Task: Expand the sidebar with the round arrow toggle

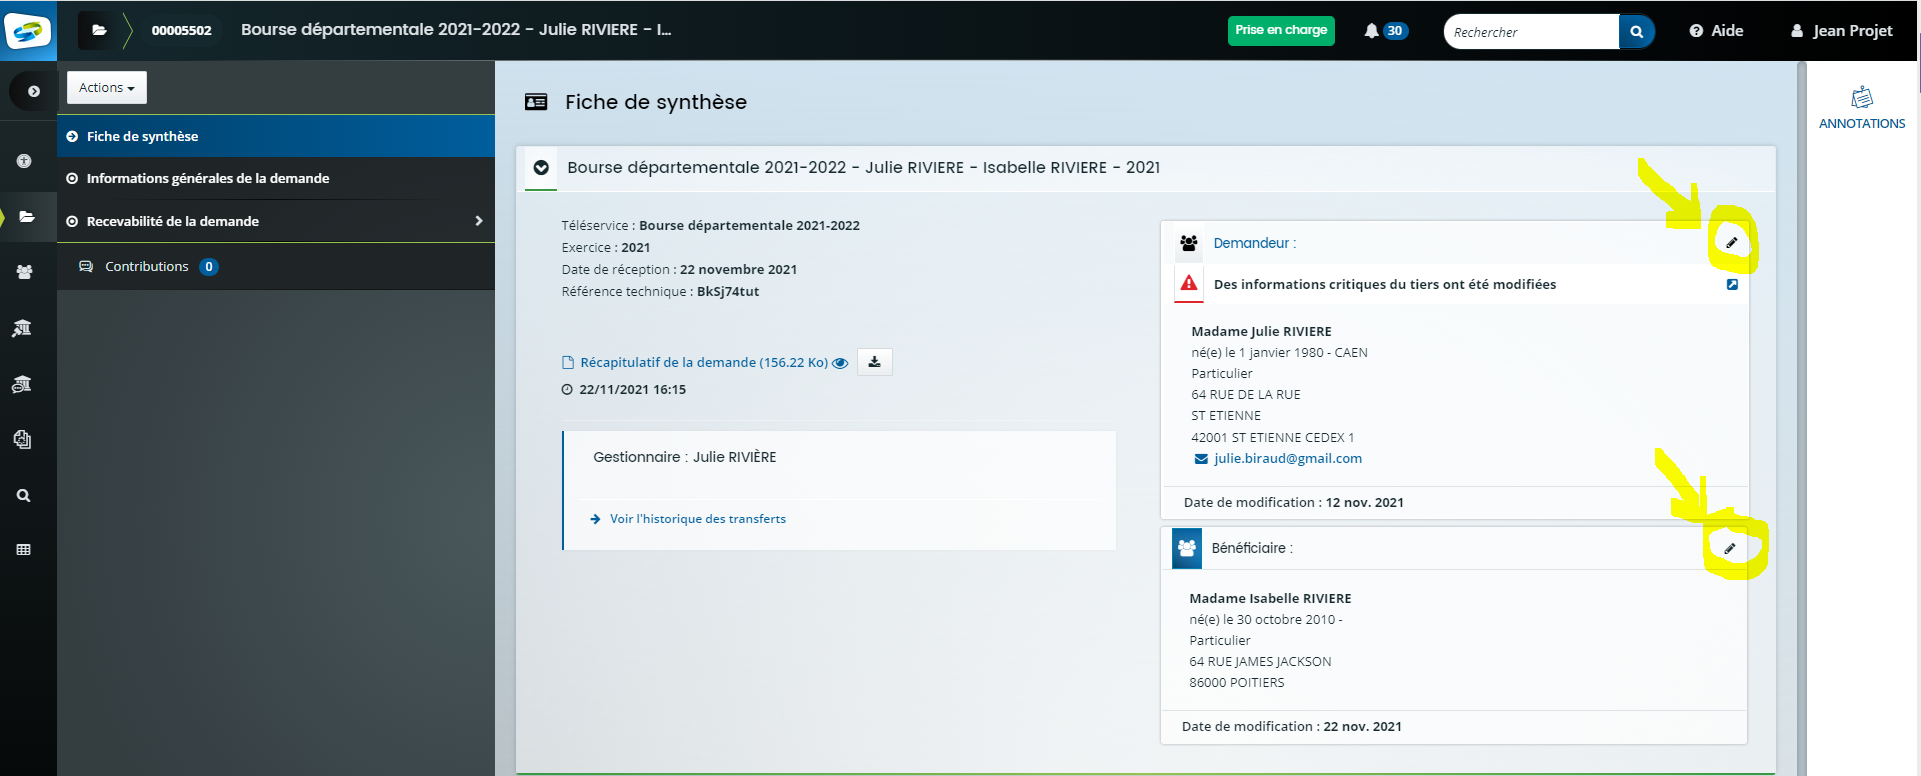Action: [33, 91]
